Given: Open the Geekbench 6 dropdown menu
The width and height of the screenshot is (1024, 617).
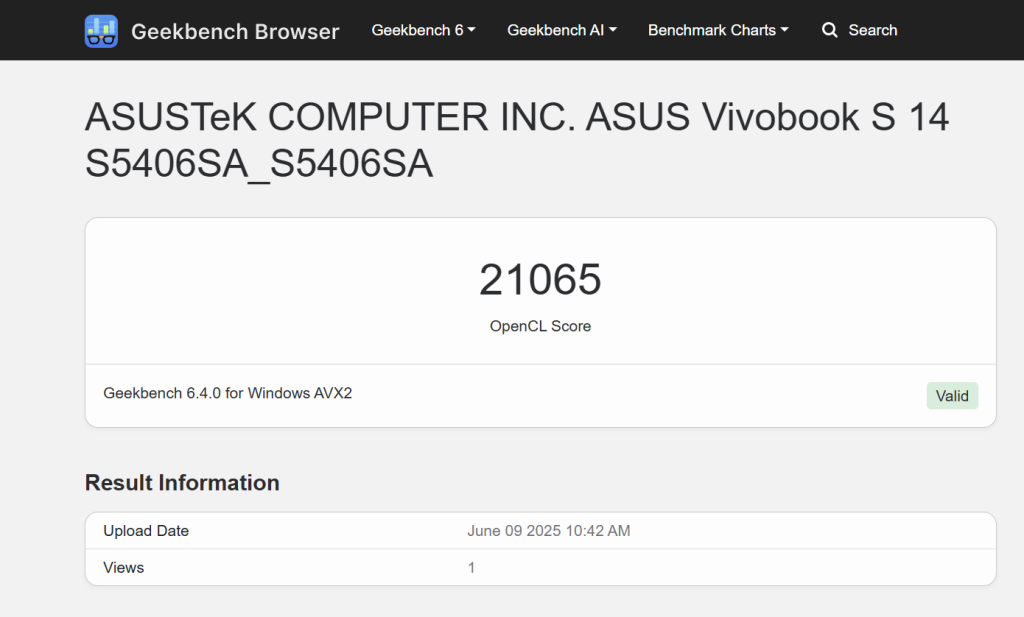Looking at the screenshot, I should pos(423,30).
